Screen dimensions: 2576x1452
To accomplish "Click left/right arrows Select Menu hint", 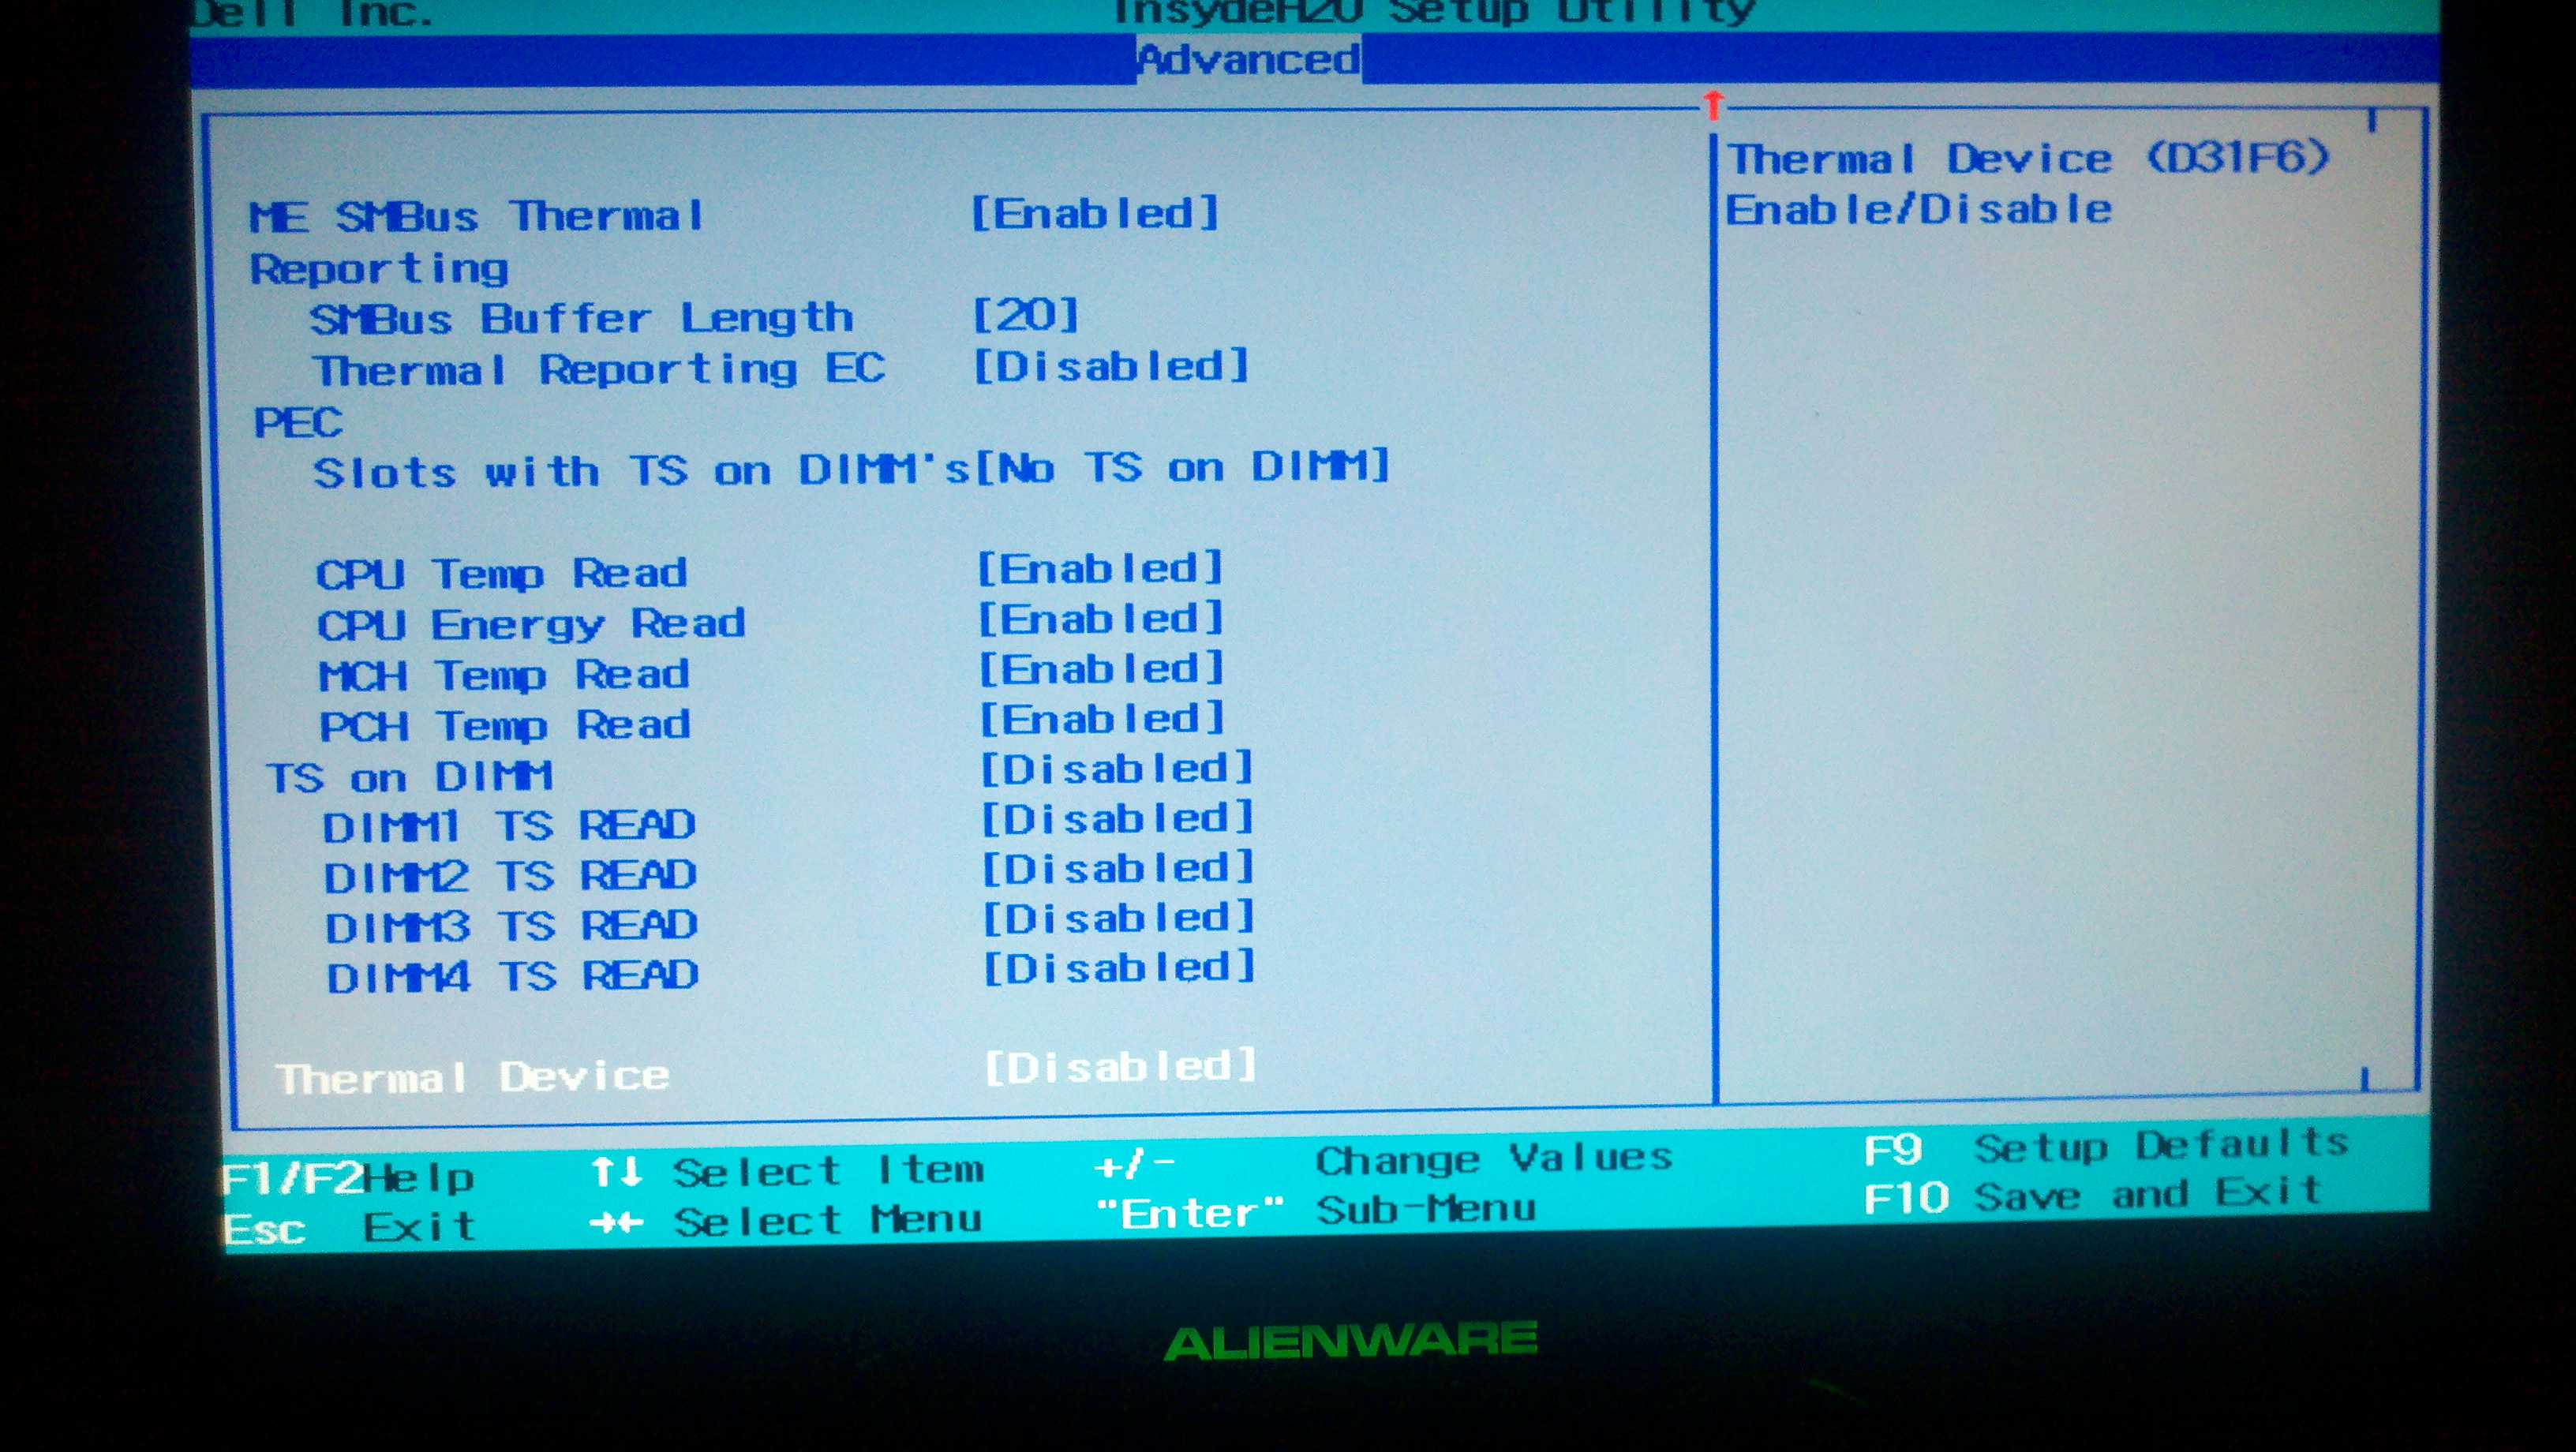I will pos(786,1221).
